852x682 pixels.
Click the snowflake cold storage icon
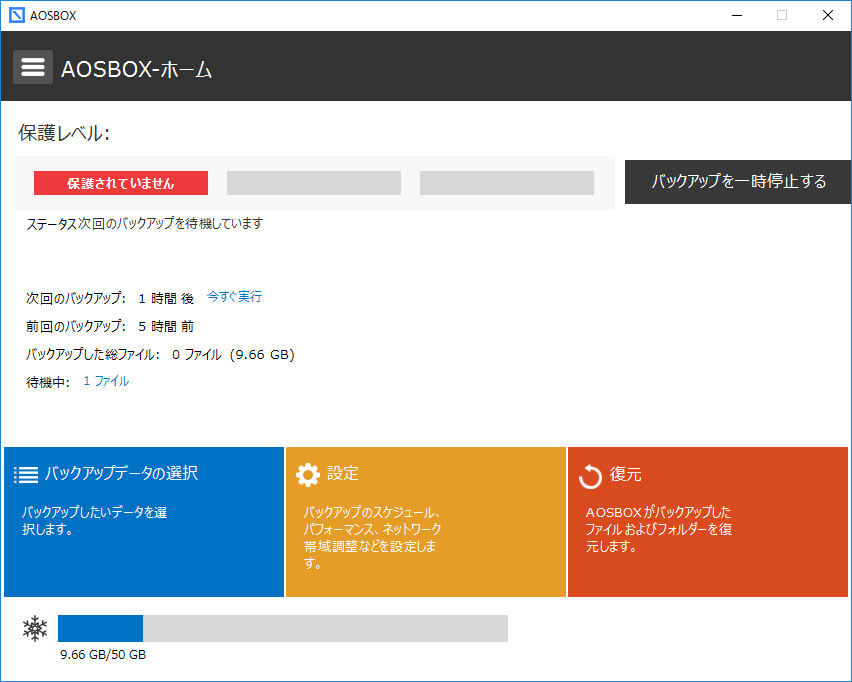click(x=35, y=628)
